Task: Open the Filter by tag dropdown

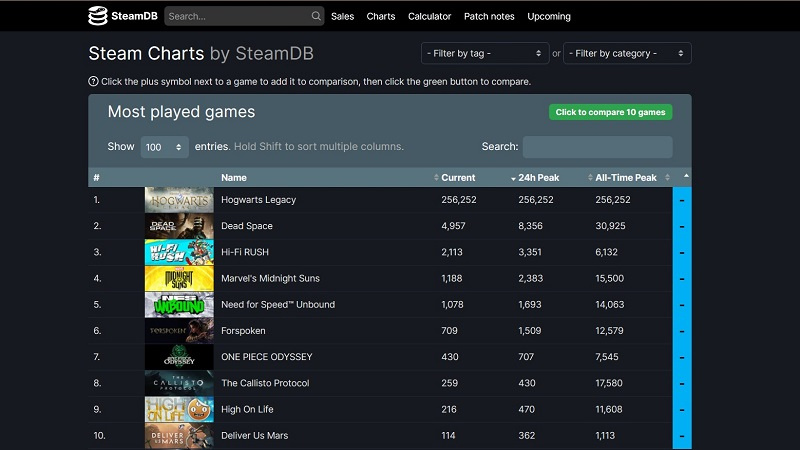Action: coord(485,53)
